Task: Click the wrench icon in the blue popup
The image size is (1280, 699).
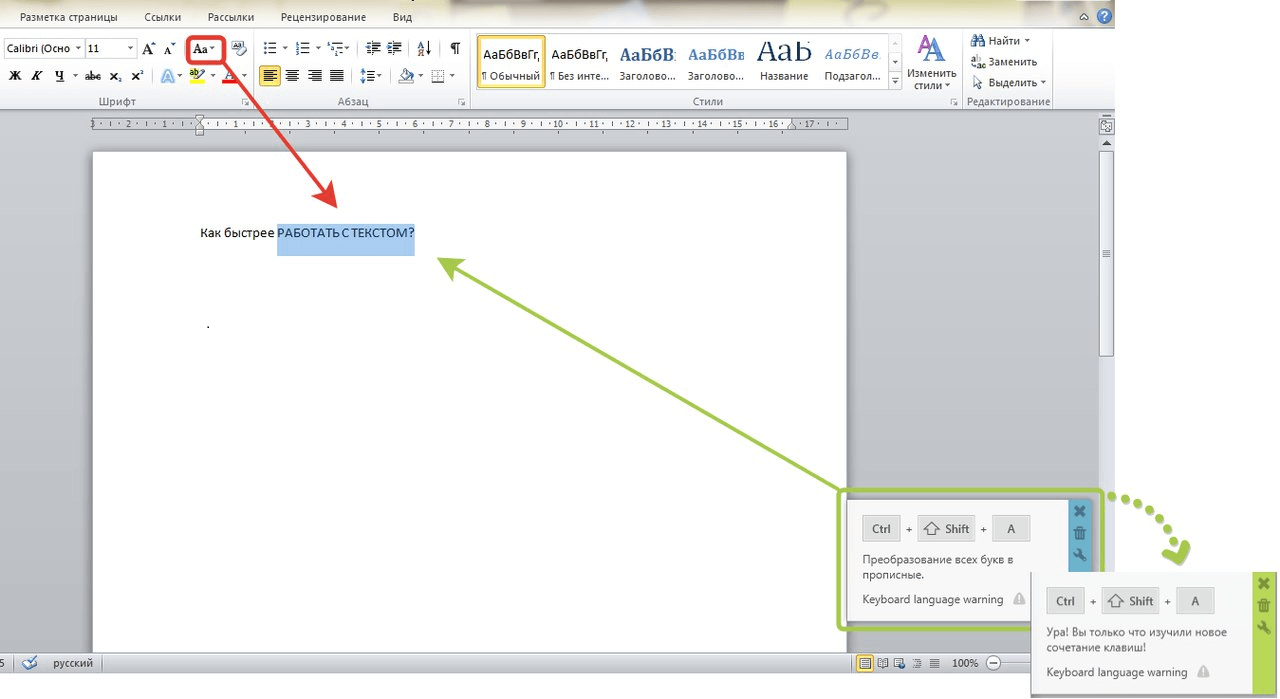Action: click(x=1079, y=555)
